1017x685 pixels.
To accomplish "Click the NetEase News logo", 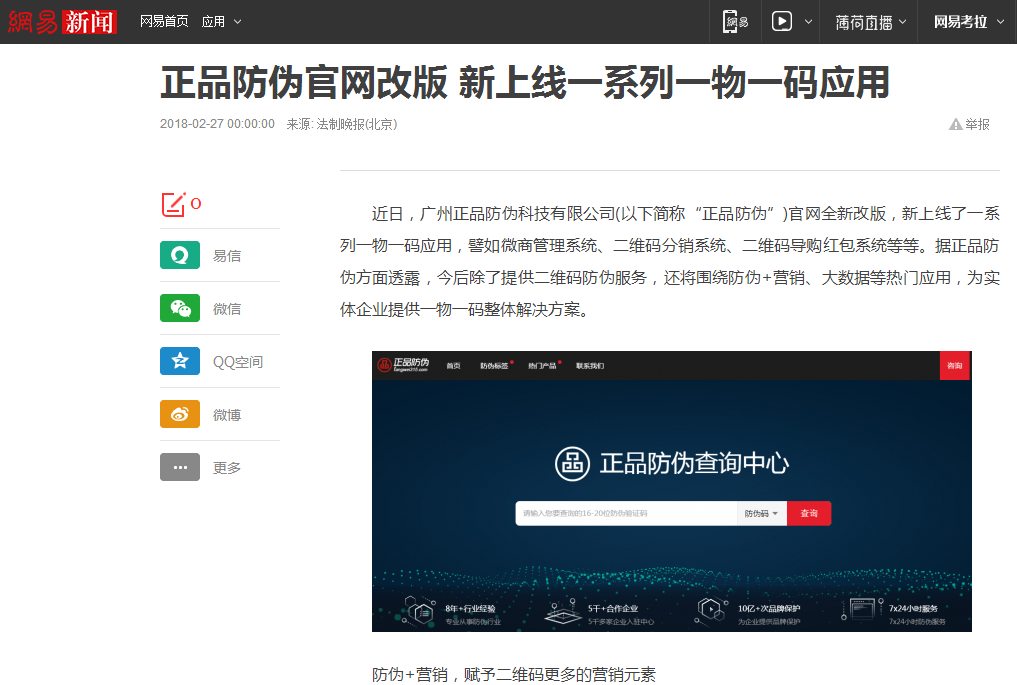I will 62,22.
